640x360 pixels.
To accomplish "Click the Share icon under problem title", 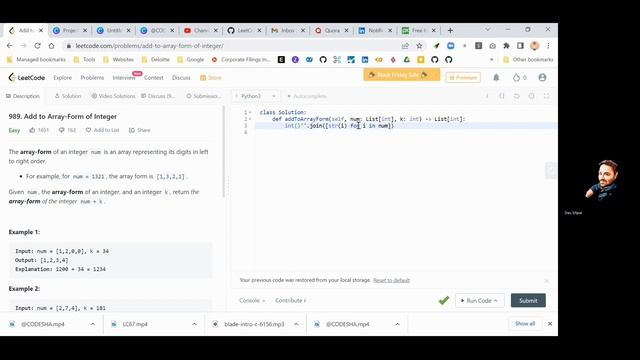I will click(140, 130).
